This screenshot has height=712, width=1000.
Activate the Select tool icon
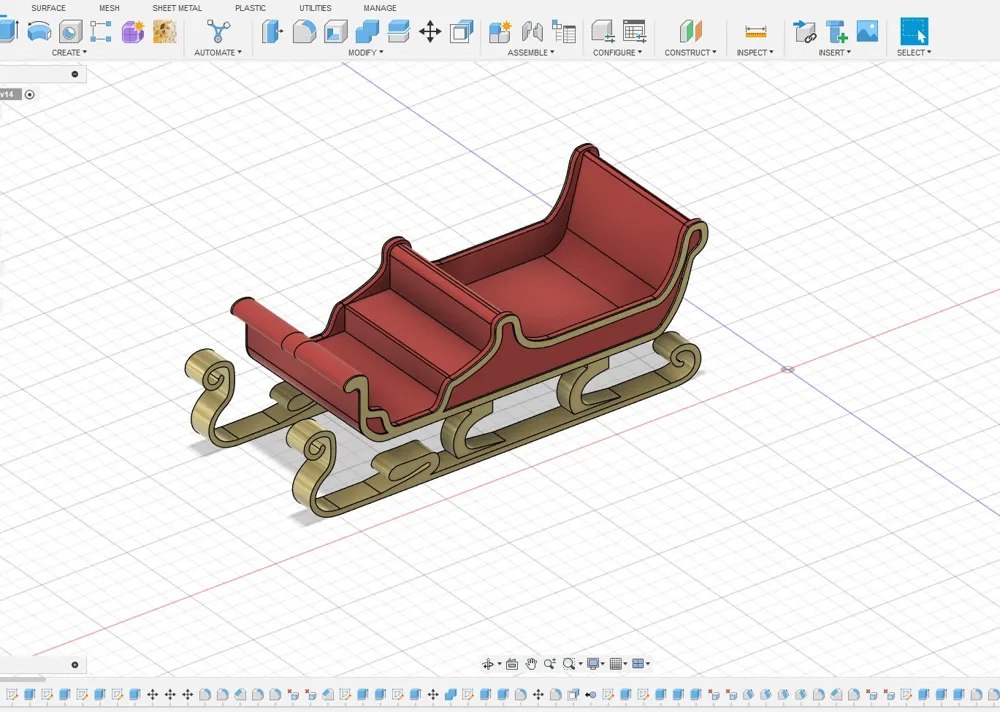pos(914,31)
